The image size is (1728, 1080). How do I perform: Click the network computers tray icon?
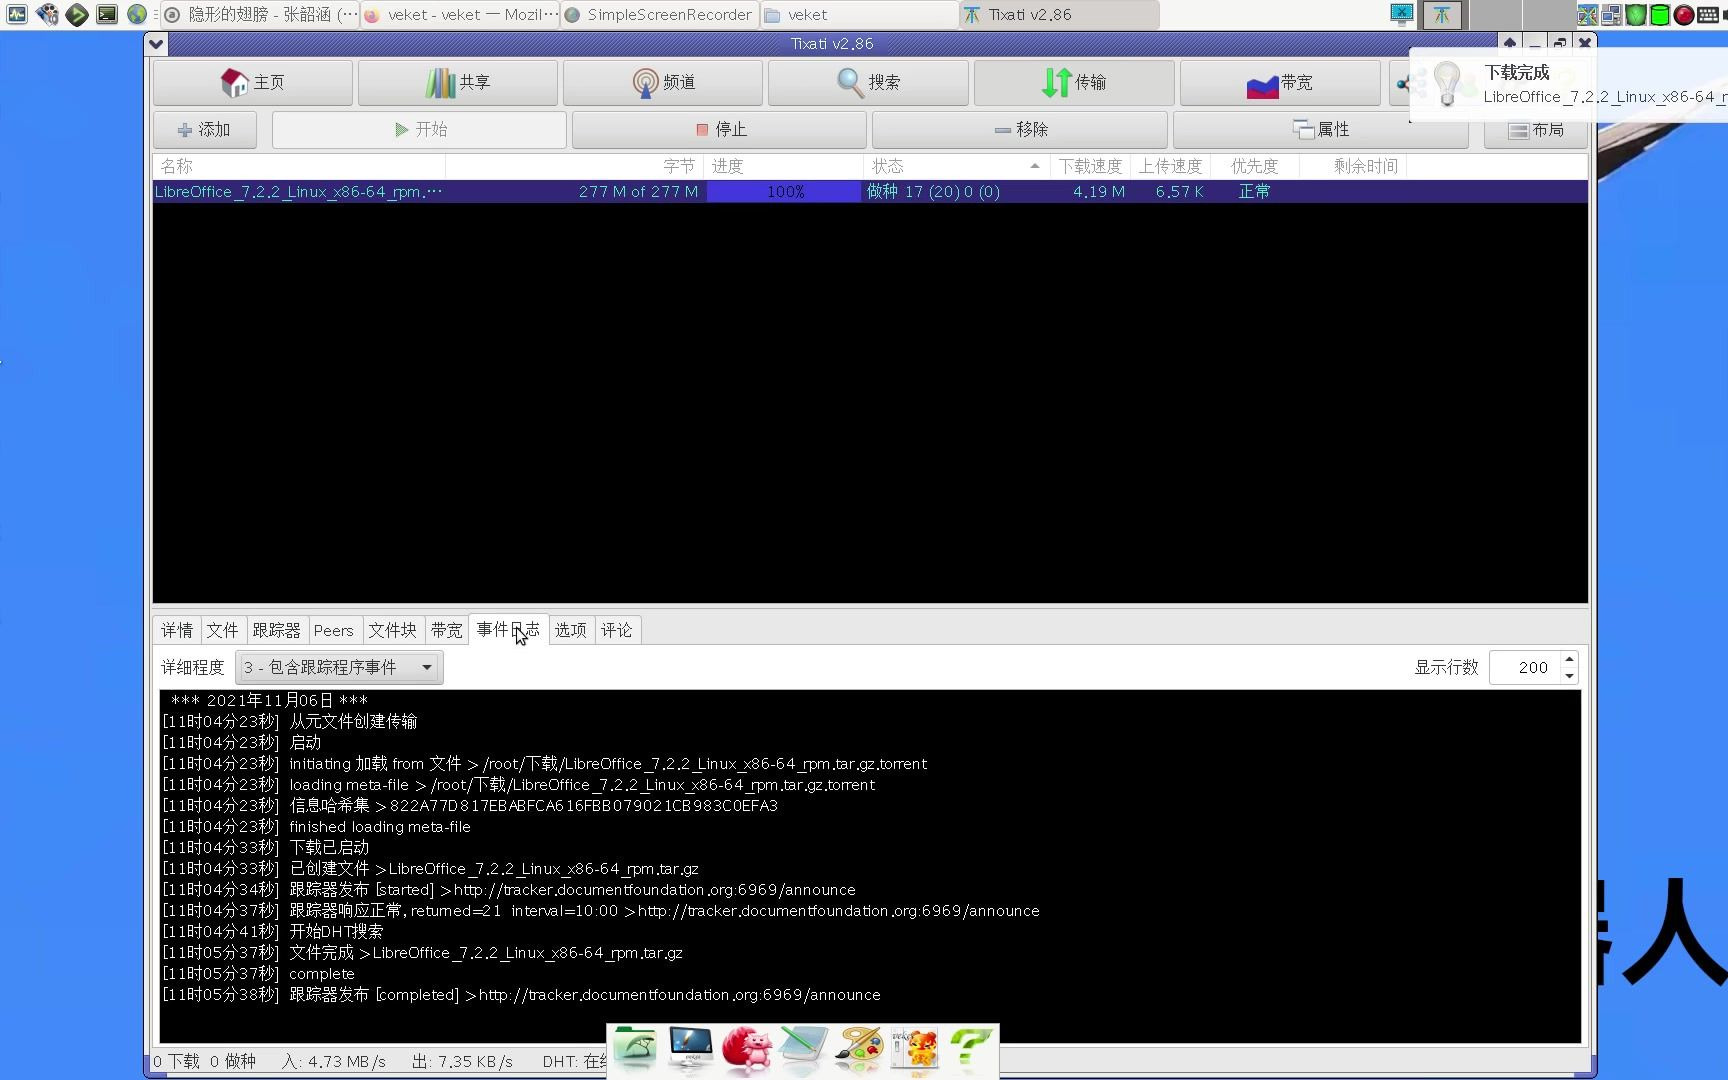(x=1611, y=14)
